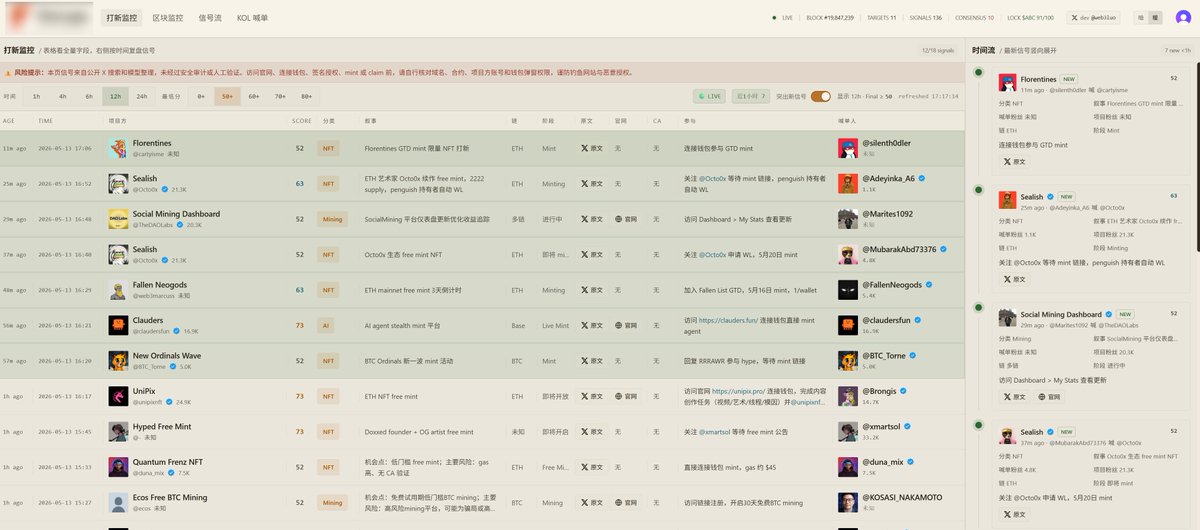Open X 原文 button in Ecos Free BTC Mining row
Image resolution: width=1200 pixels, height=530 pixels.
591,501
